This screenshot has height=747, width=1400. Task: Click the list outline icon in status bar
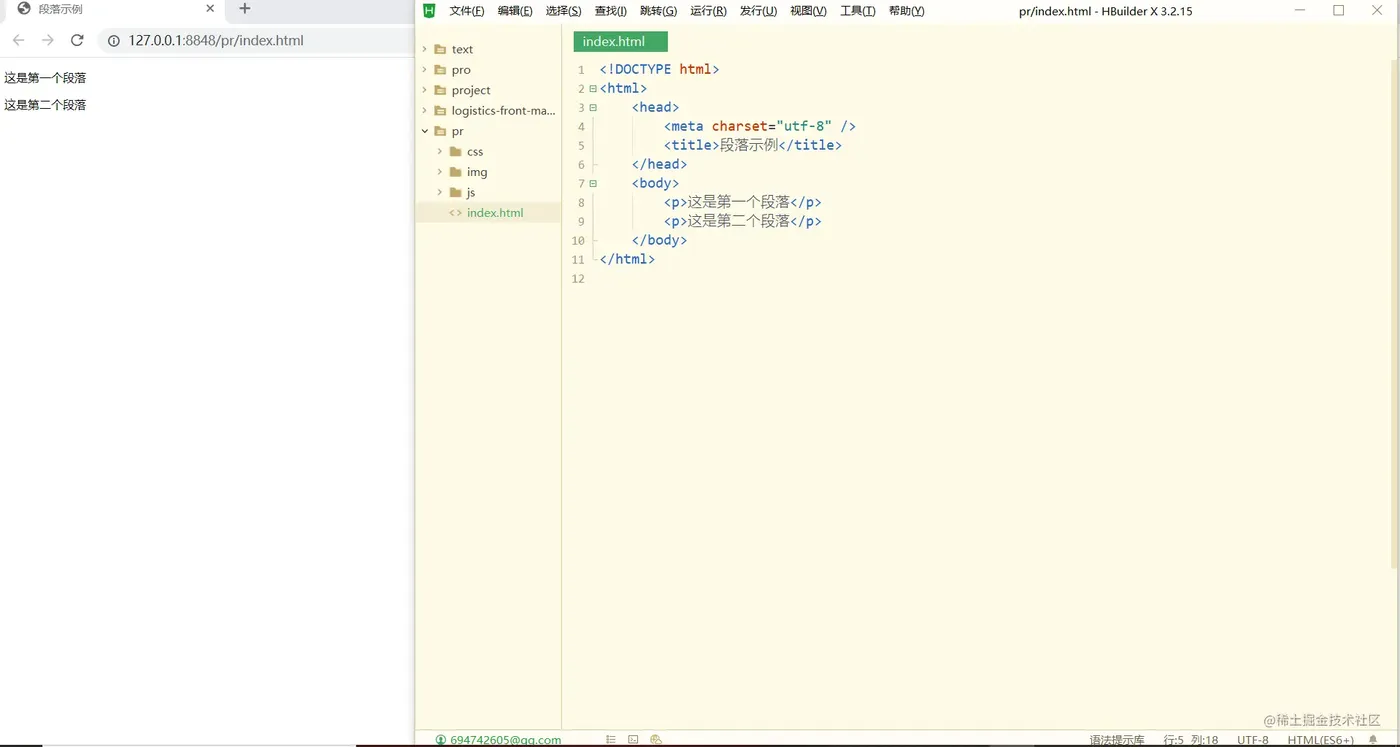(x=611, y=740)
